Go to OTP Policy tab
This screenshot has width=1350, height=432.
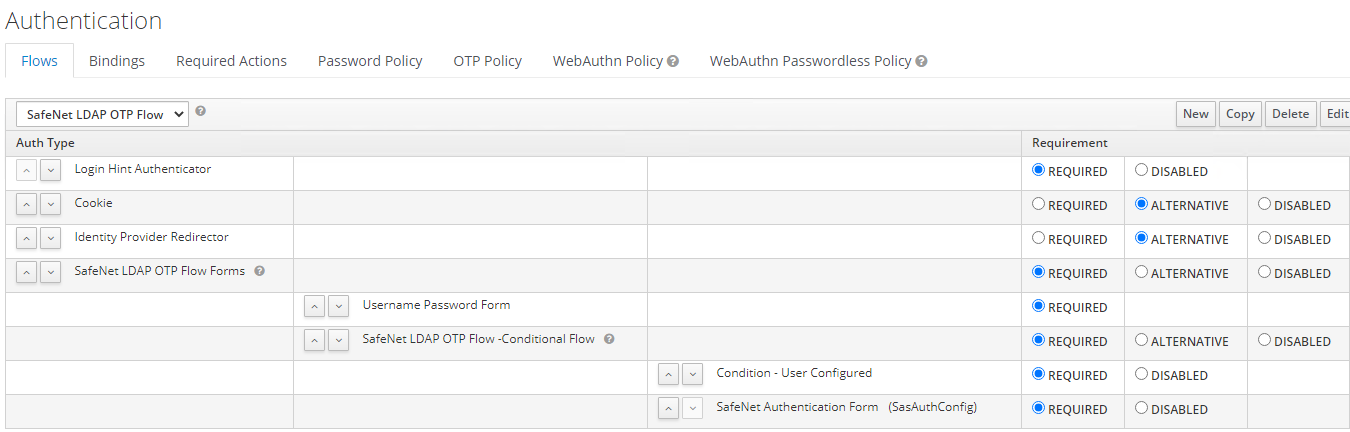click(487, 61)
